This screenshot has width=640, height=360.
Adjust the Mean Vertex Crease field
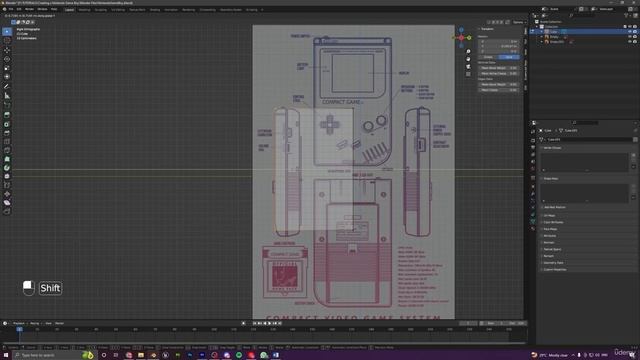point(498,73)
